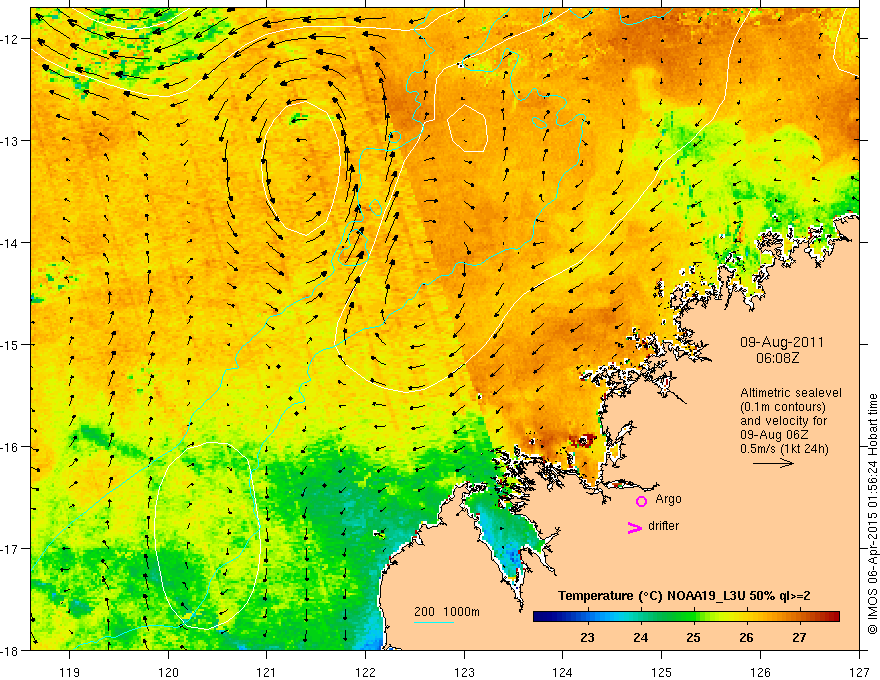880x680 pixels.
Task: Click the '(0.1m contours)' text
Action: point(782,407)
